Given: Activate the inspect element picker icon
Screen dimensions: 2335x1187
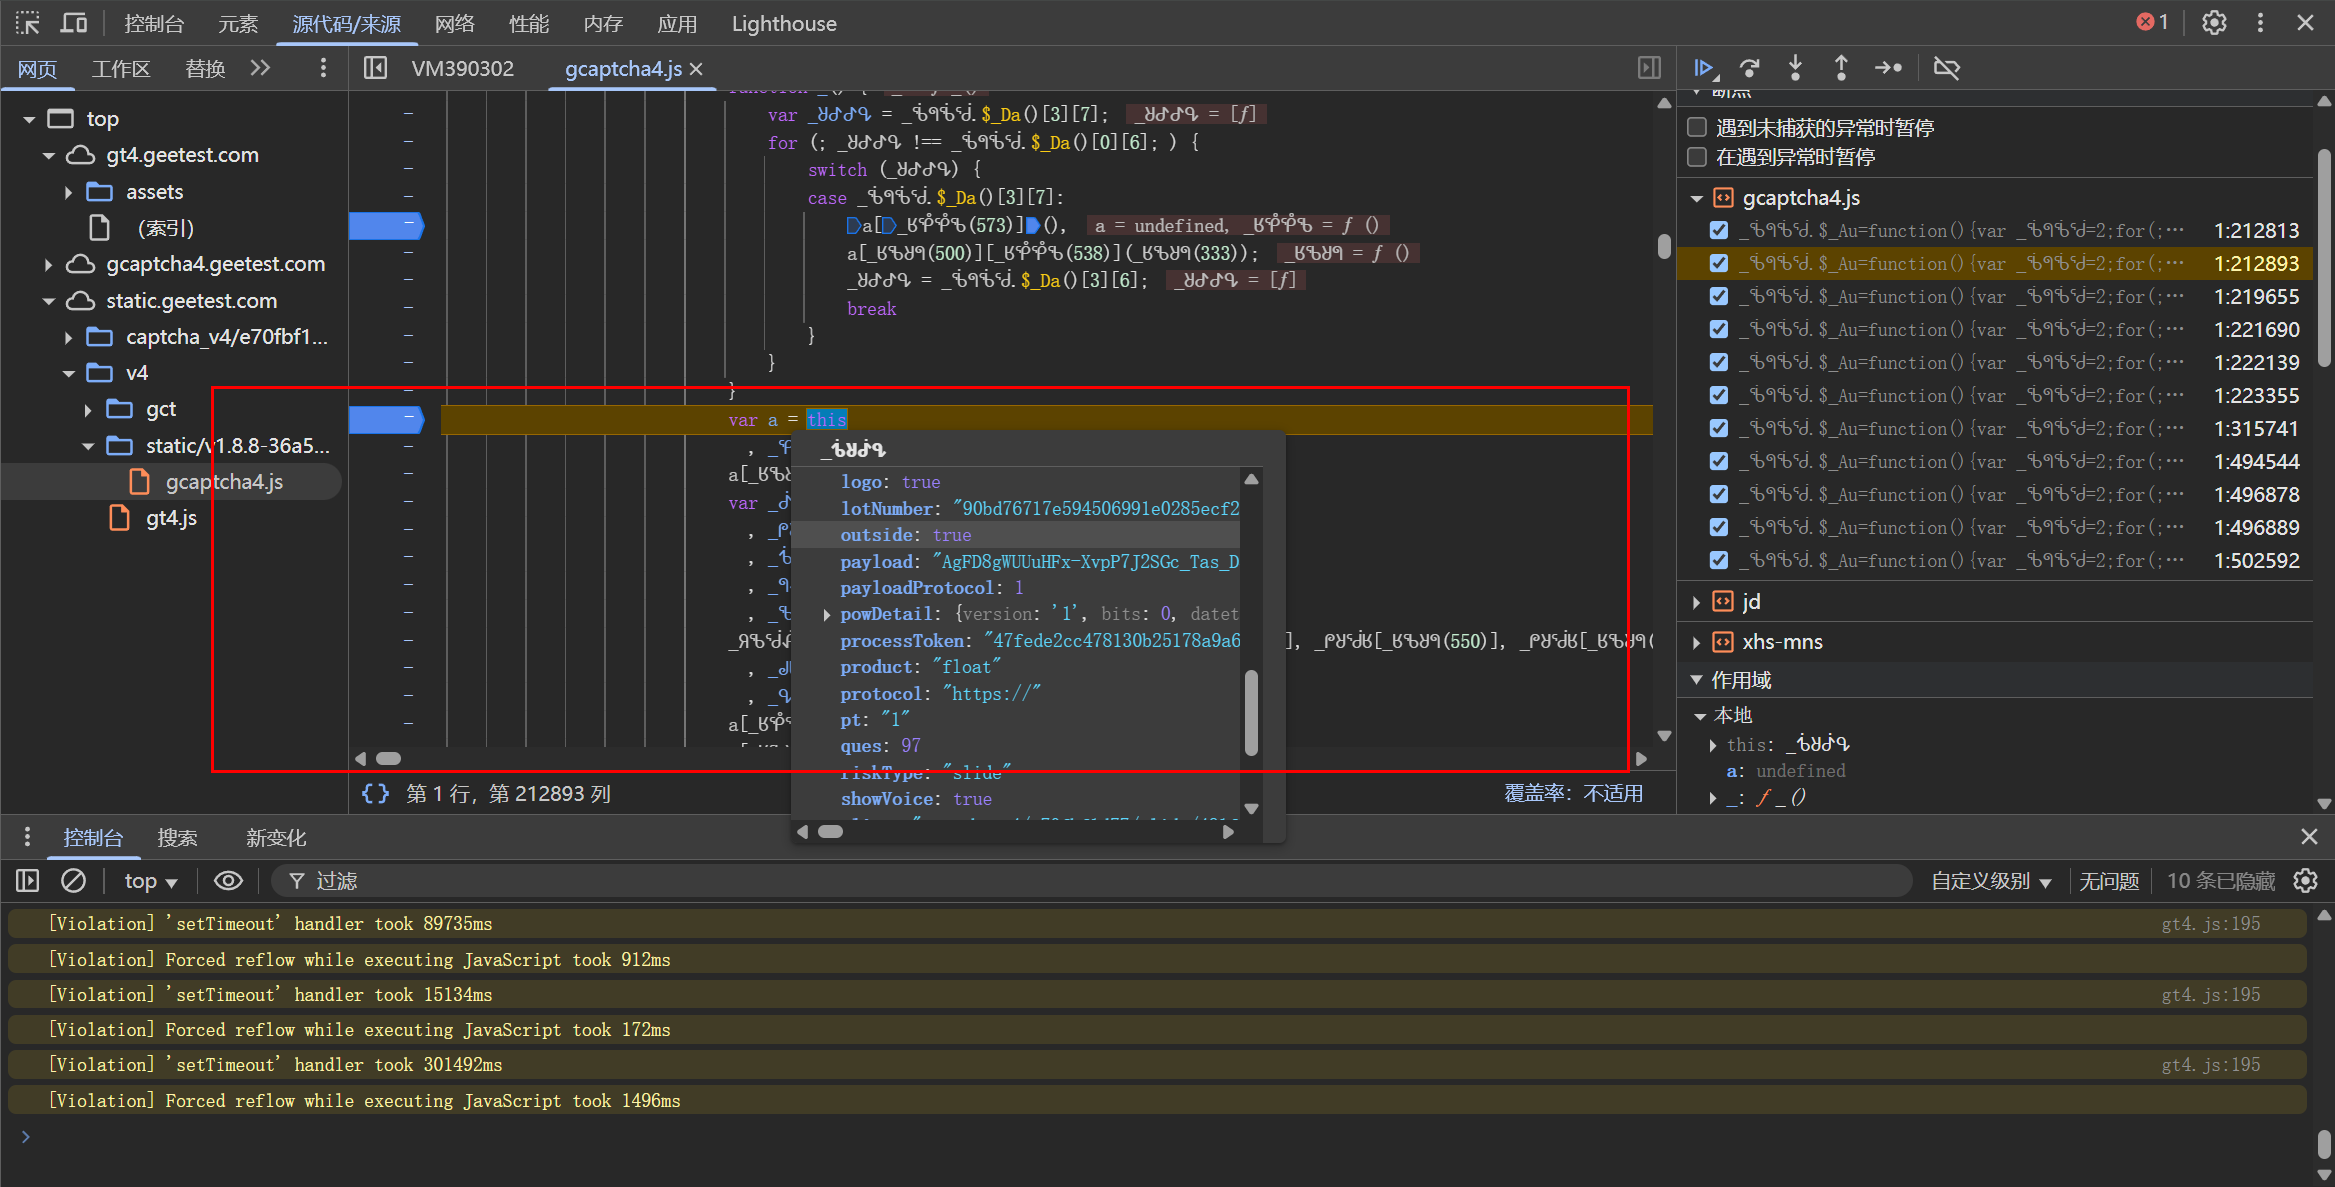Looking at the screenshot, I should (x=27, y=23).
